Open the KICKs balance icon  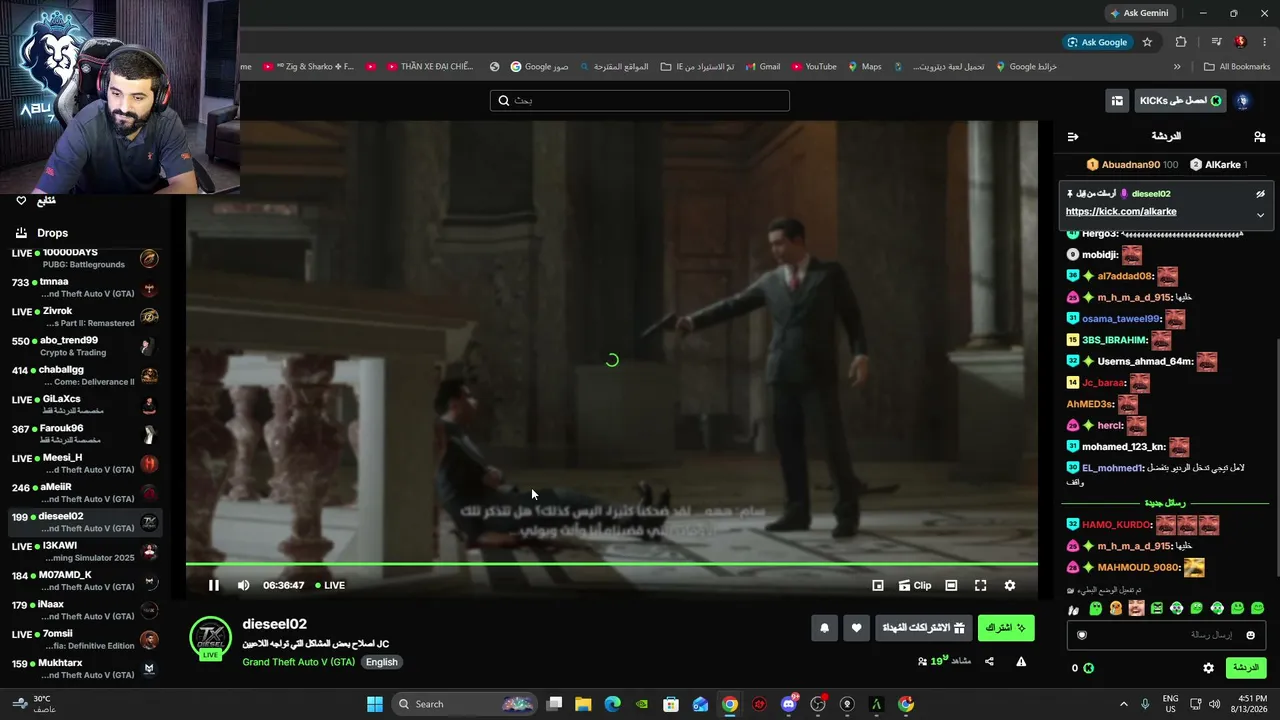(1088, 668)
